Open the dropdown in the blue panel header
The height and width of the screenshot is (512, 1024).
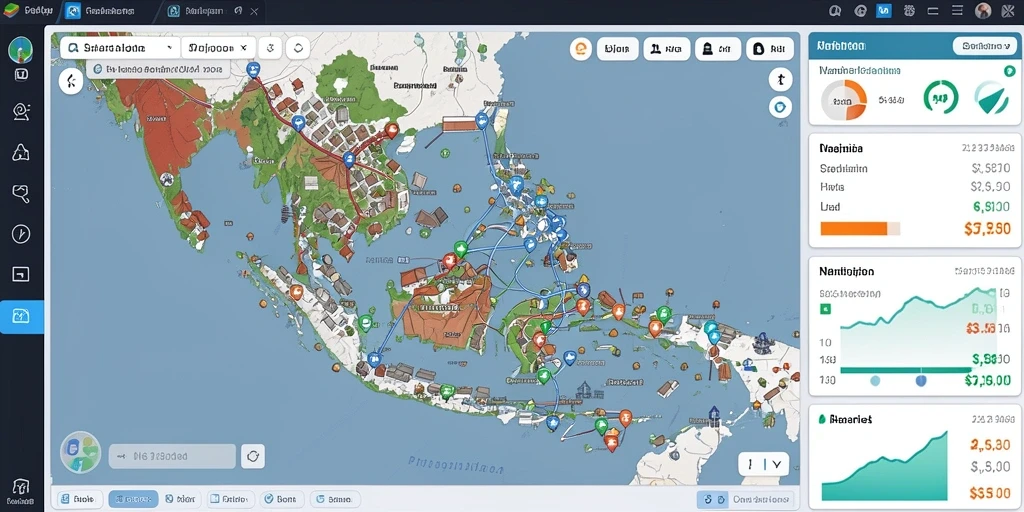point(985,46)
